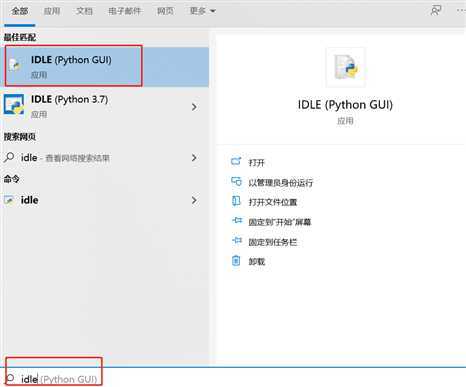Viewport: 466px width, 387px height.
Task: Click the IDLE (Python GUI) result's file icon
Action: click(x=14, y=64)
